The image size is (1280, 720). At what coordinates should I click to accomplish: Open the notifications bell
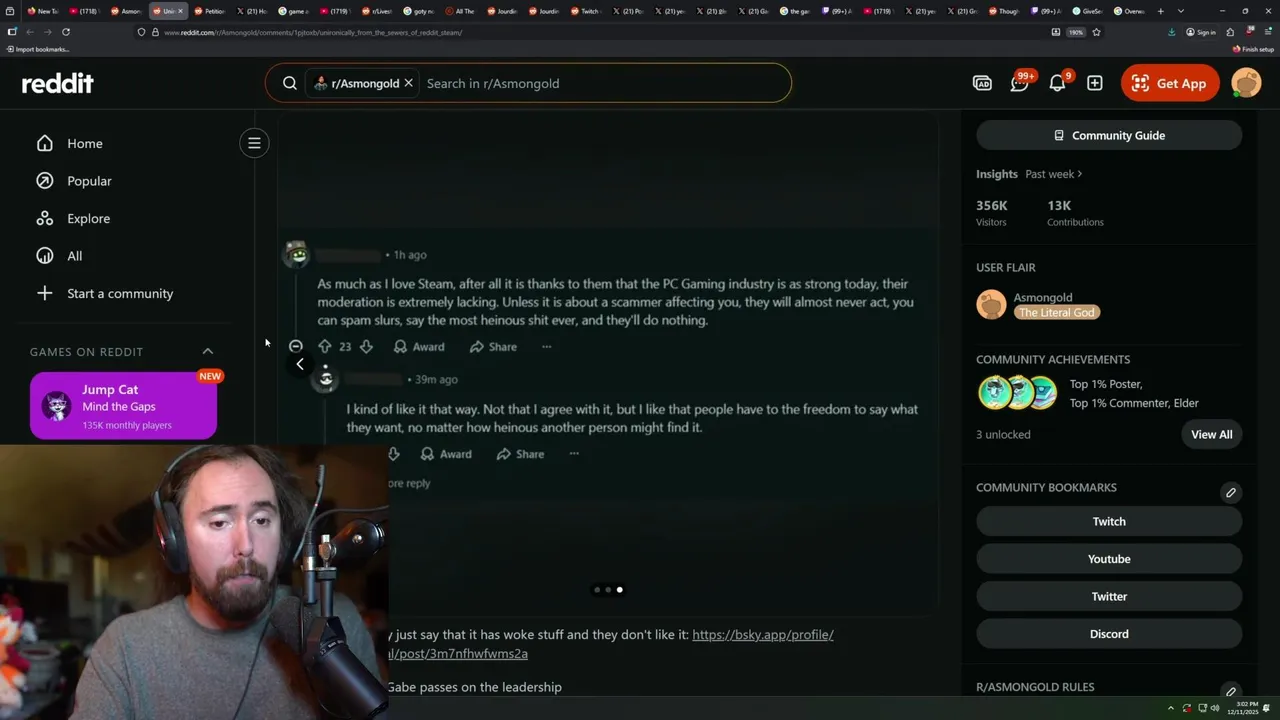pyautogui.click(x=1057, y=84)
